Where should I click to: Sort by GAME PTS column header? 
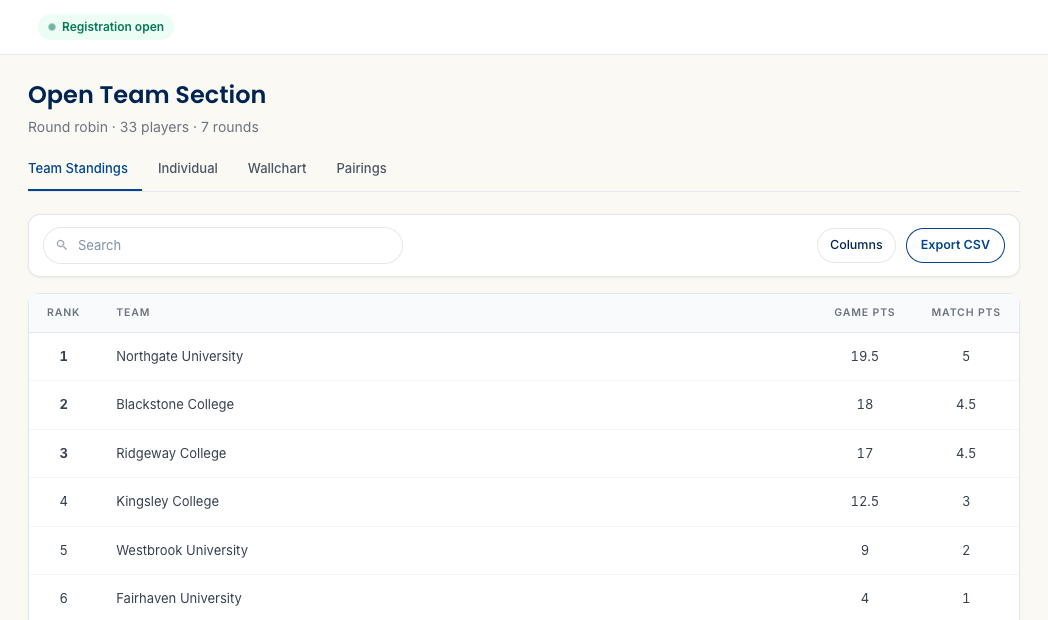click(864, 313)
